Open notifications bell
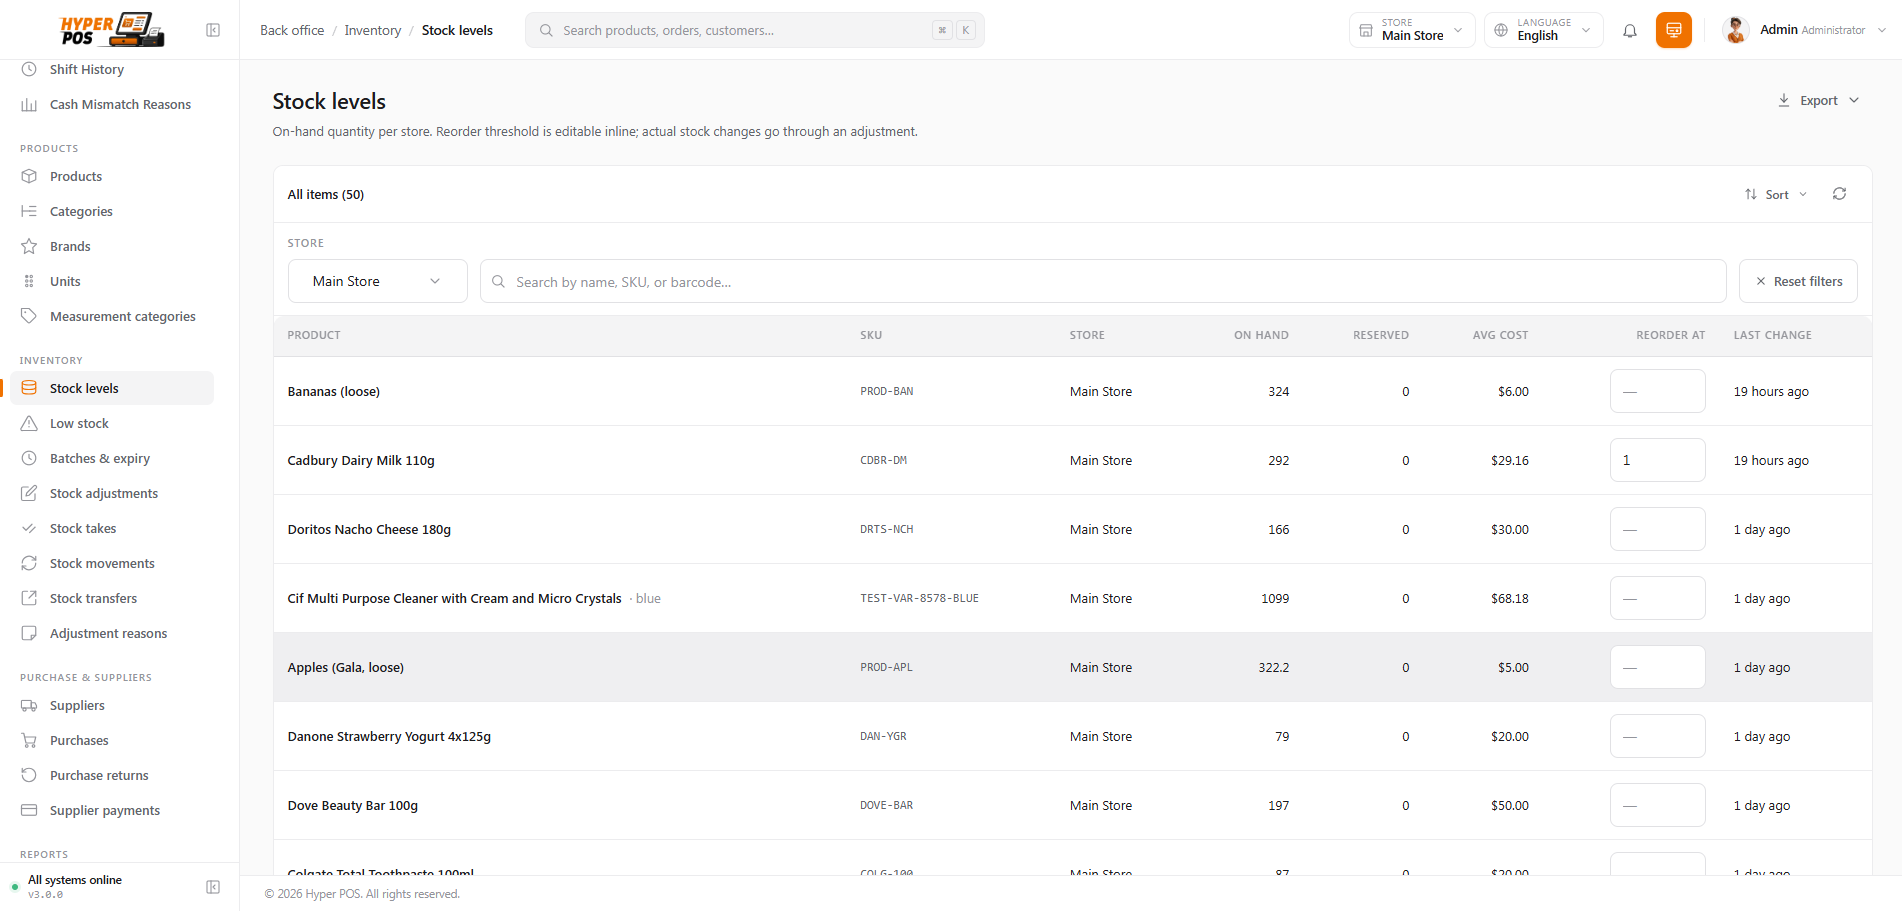 click(x=1630, y=30)
